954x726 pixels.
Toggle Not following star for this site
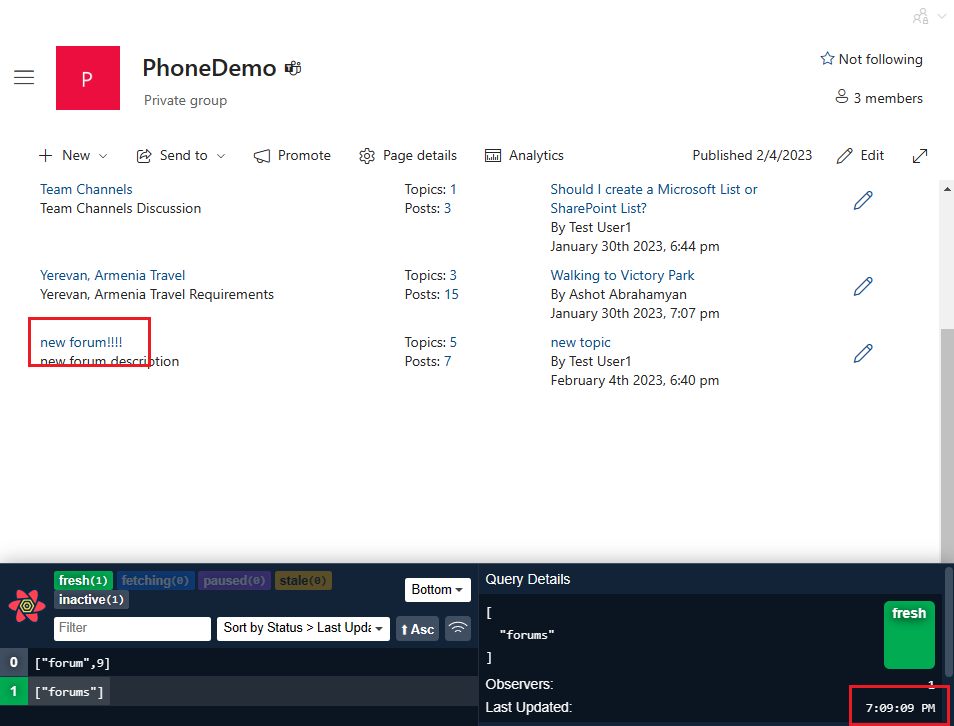(871, 59)
